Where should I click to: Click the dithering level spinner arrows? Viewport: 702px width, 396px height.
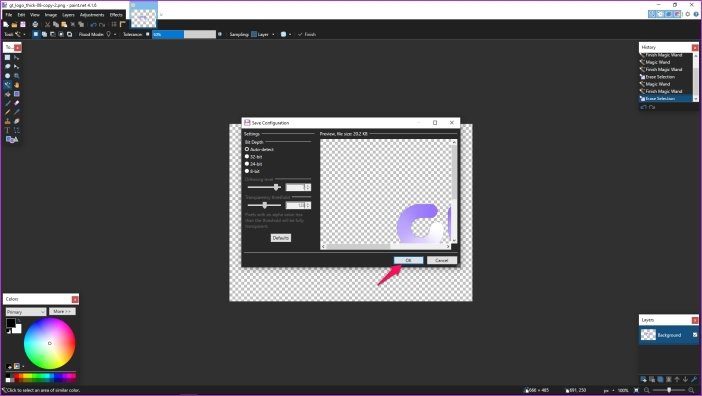(x=308, y=187)
